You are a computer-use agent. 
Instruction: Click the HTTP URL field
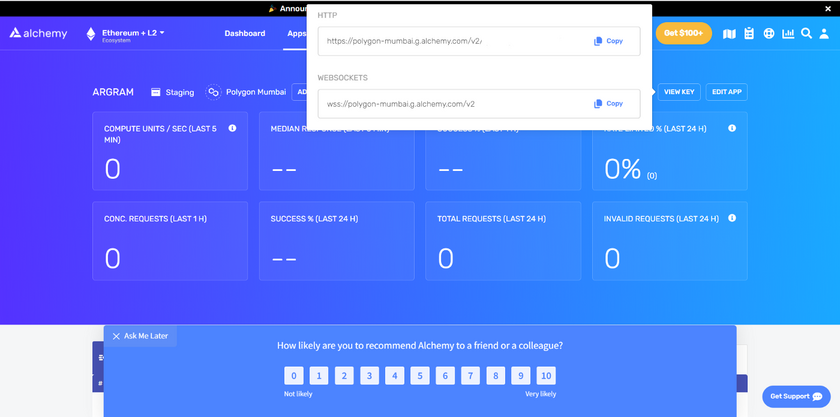point(479,41)
